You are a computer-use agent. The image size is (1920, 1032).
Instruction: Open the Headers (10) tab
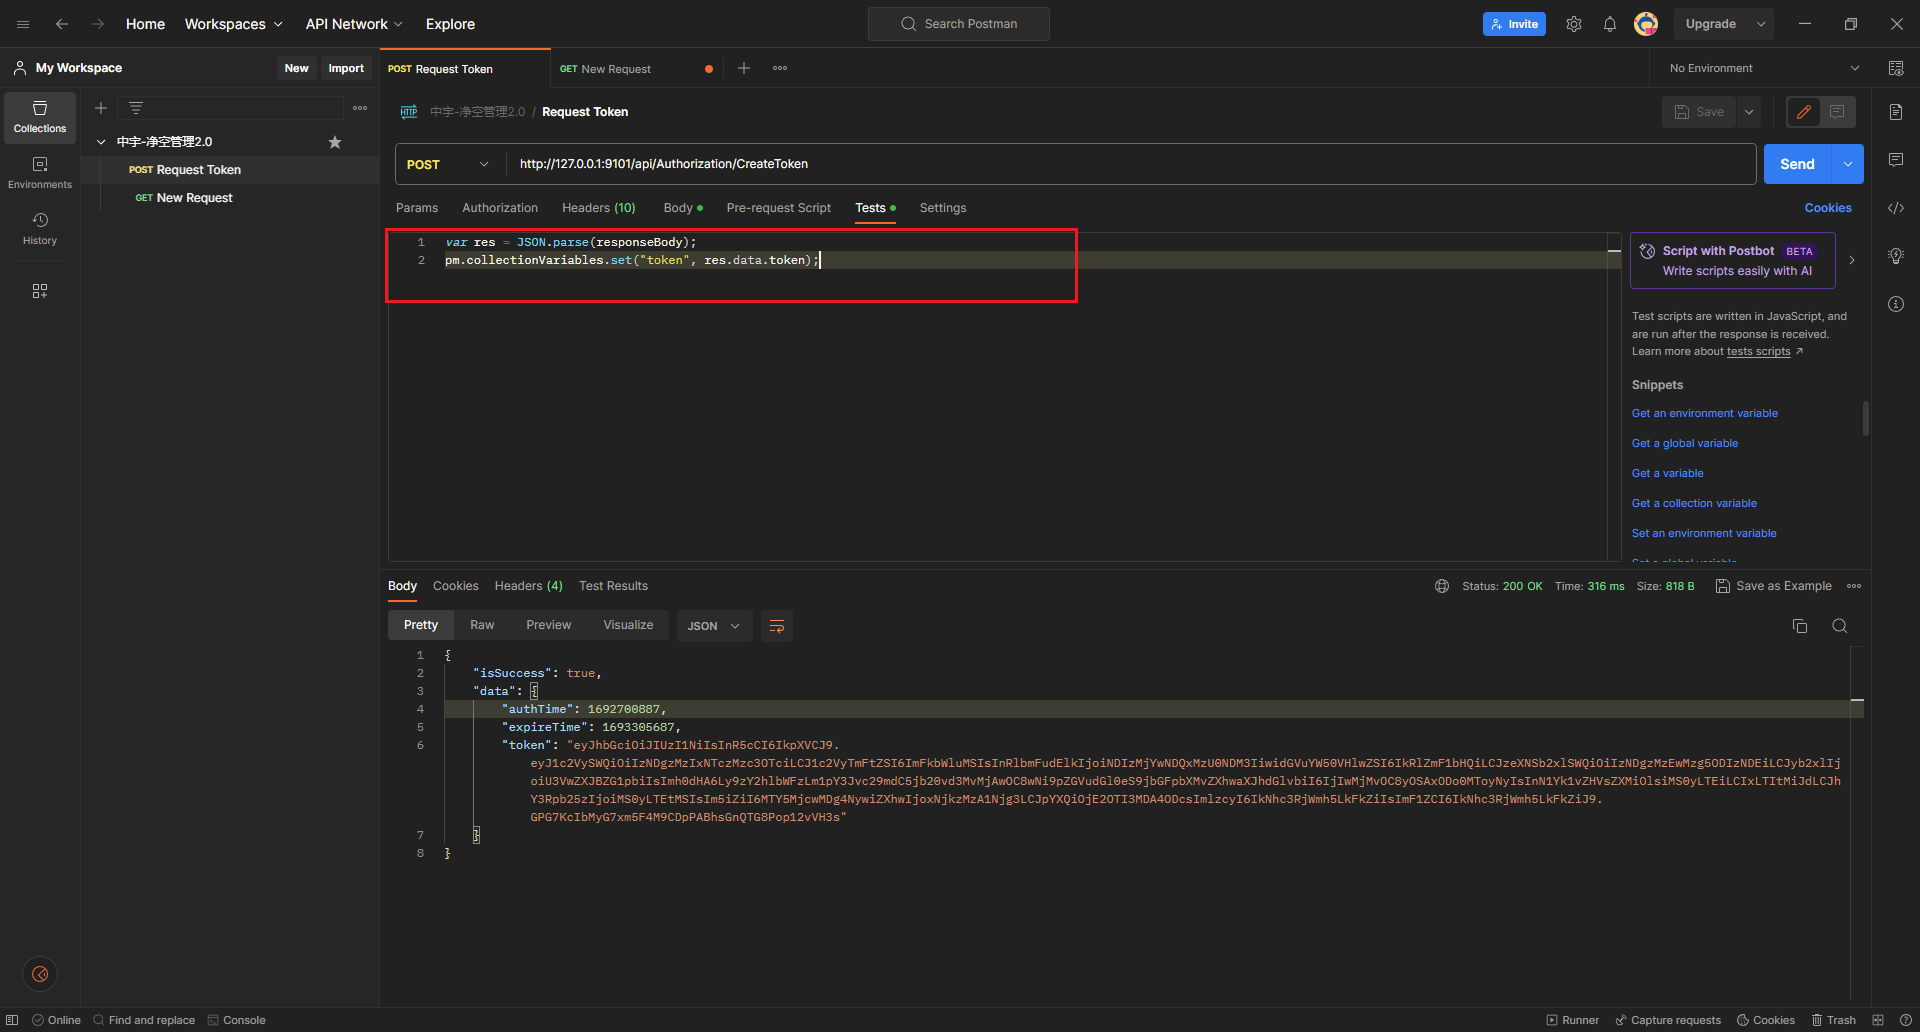pos(599,208)
